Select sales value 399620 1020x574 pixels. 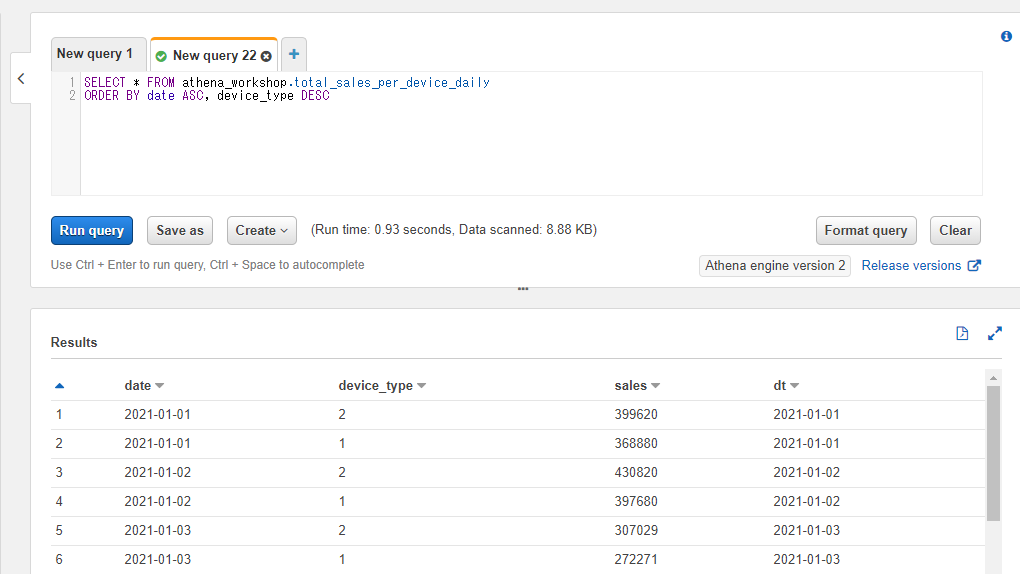[636, 415]
